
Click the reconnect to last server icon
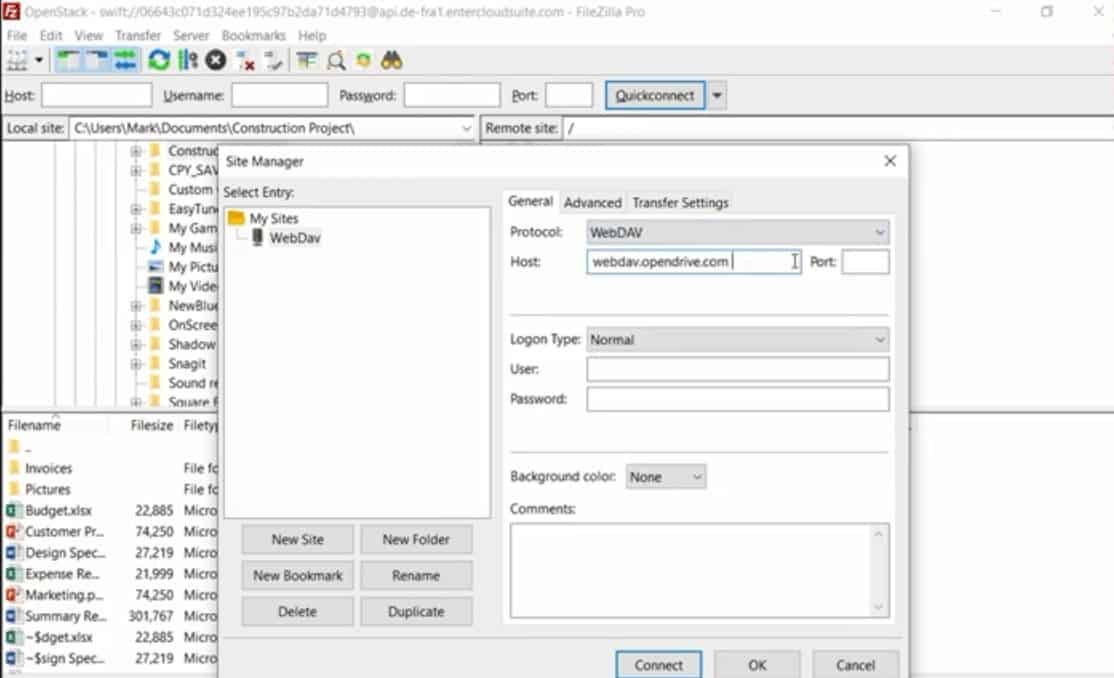(x=274, y=61)
